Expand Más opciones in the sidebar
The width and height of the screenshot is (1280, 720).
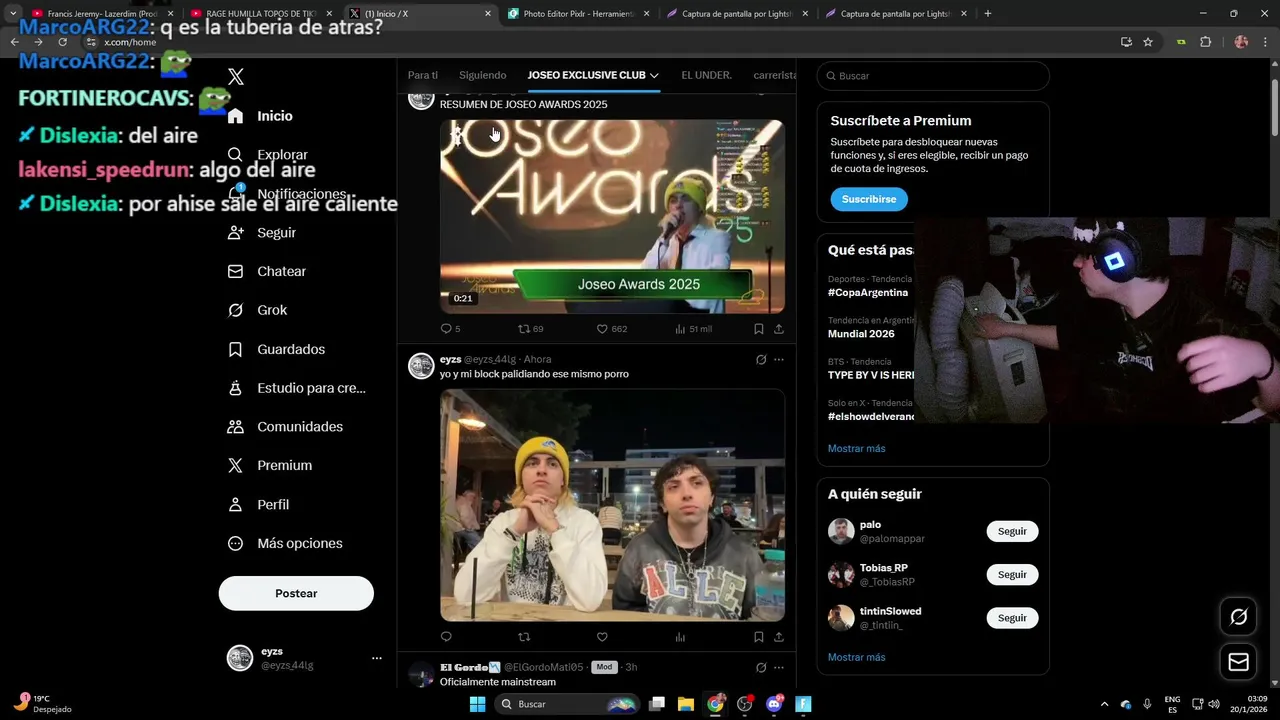285,543
